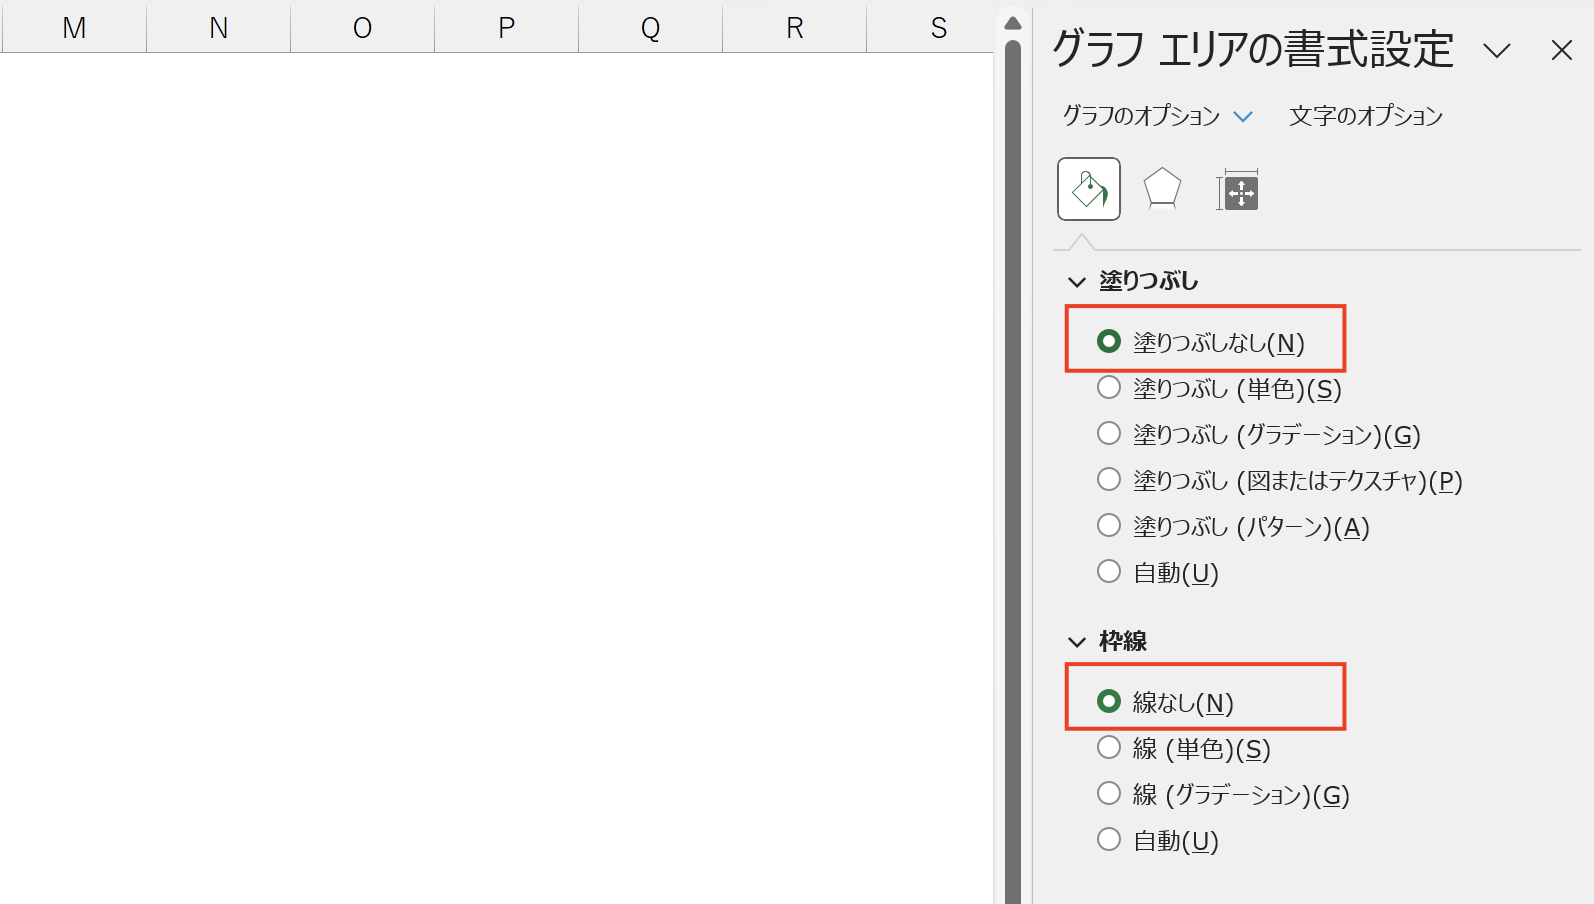Select 塗りつぶし (単色)(S) option
Image resolution: width=1594 pixels, height=904 pixels.
pos(1219,388)
